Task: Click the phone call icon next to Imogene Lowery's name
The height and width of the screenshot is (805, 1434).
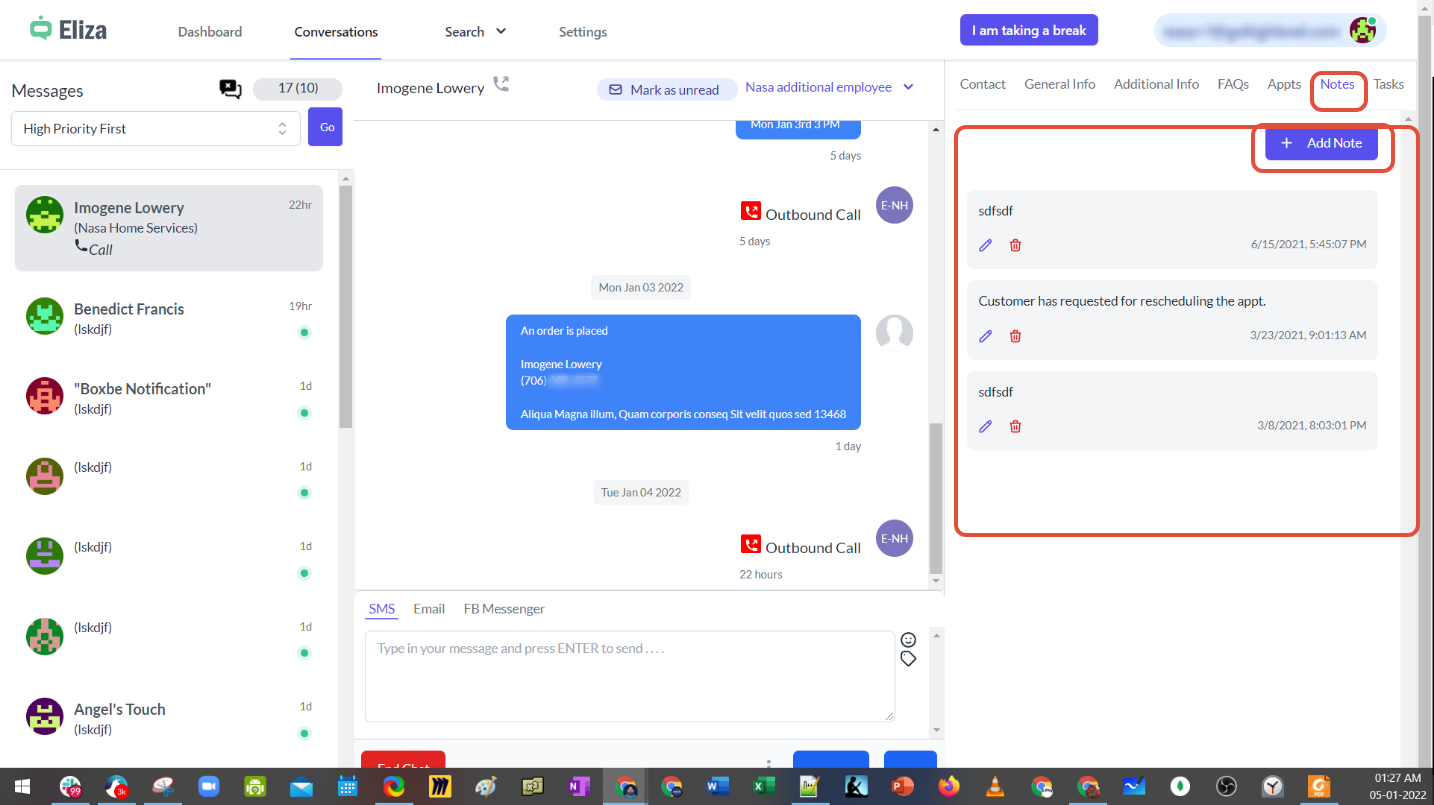Action: [501, 85]
